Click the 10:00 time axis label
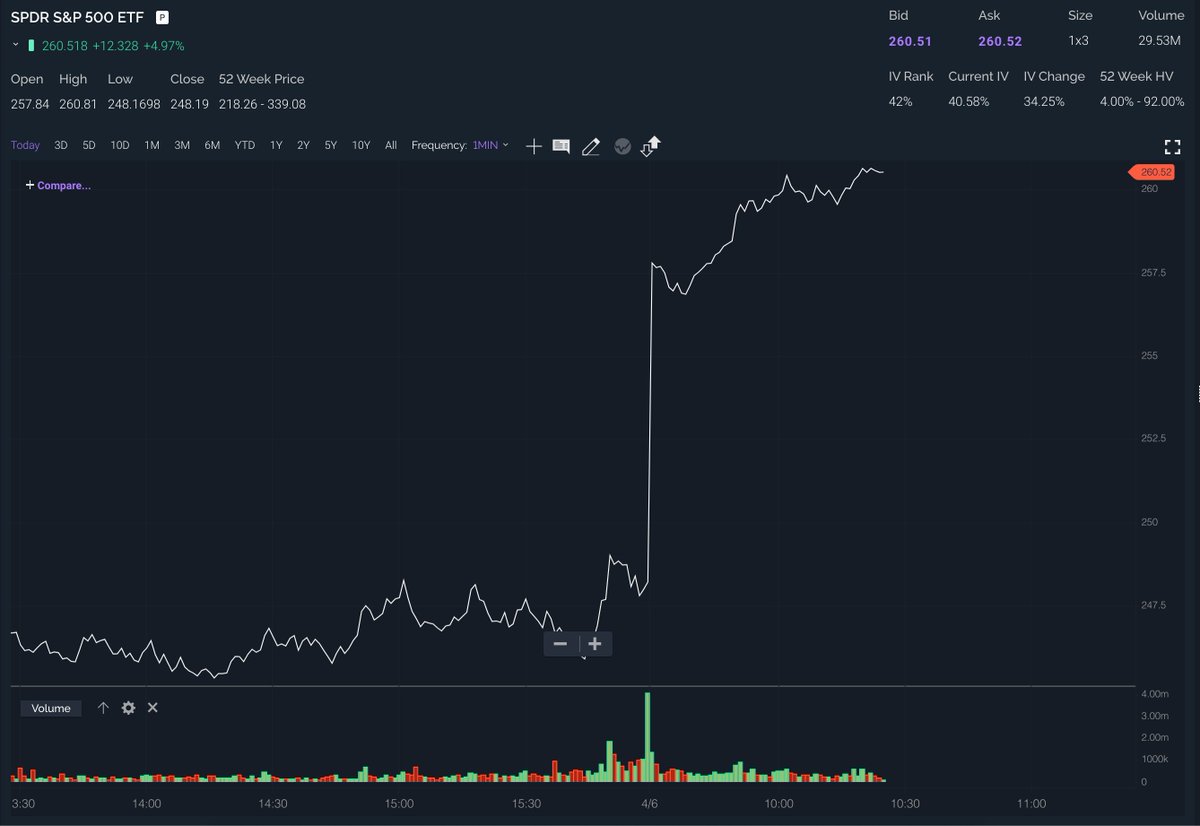The height and width of the screenshot is (826, 1200). pos(779,804)
